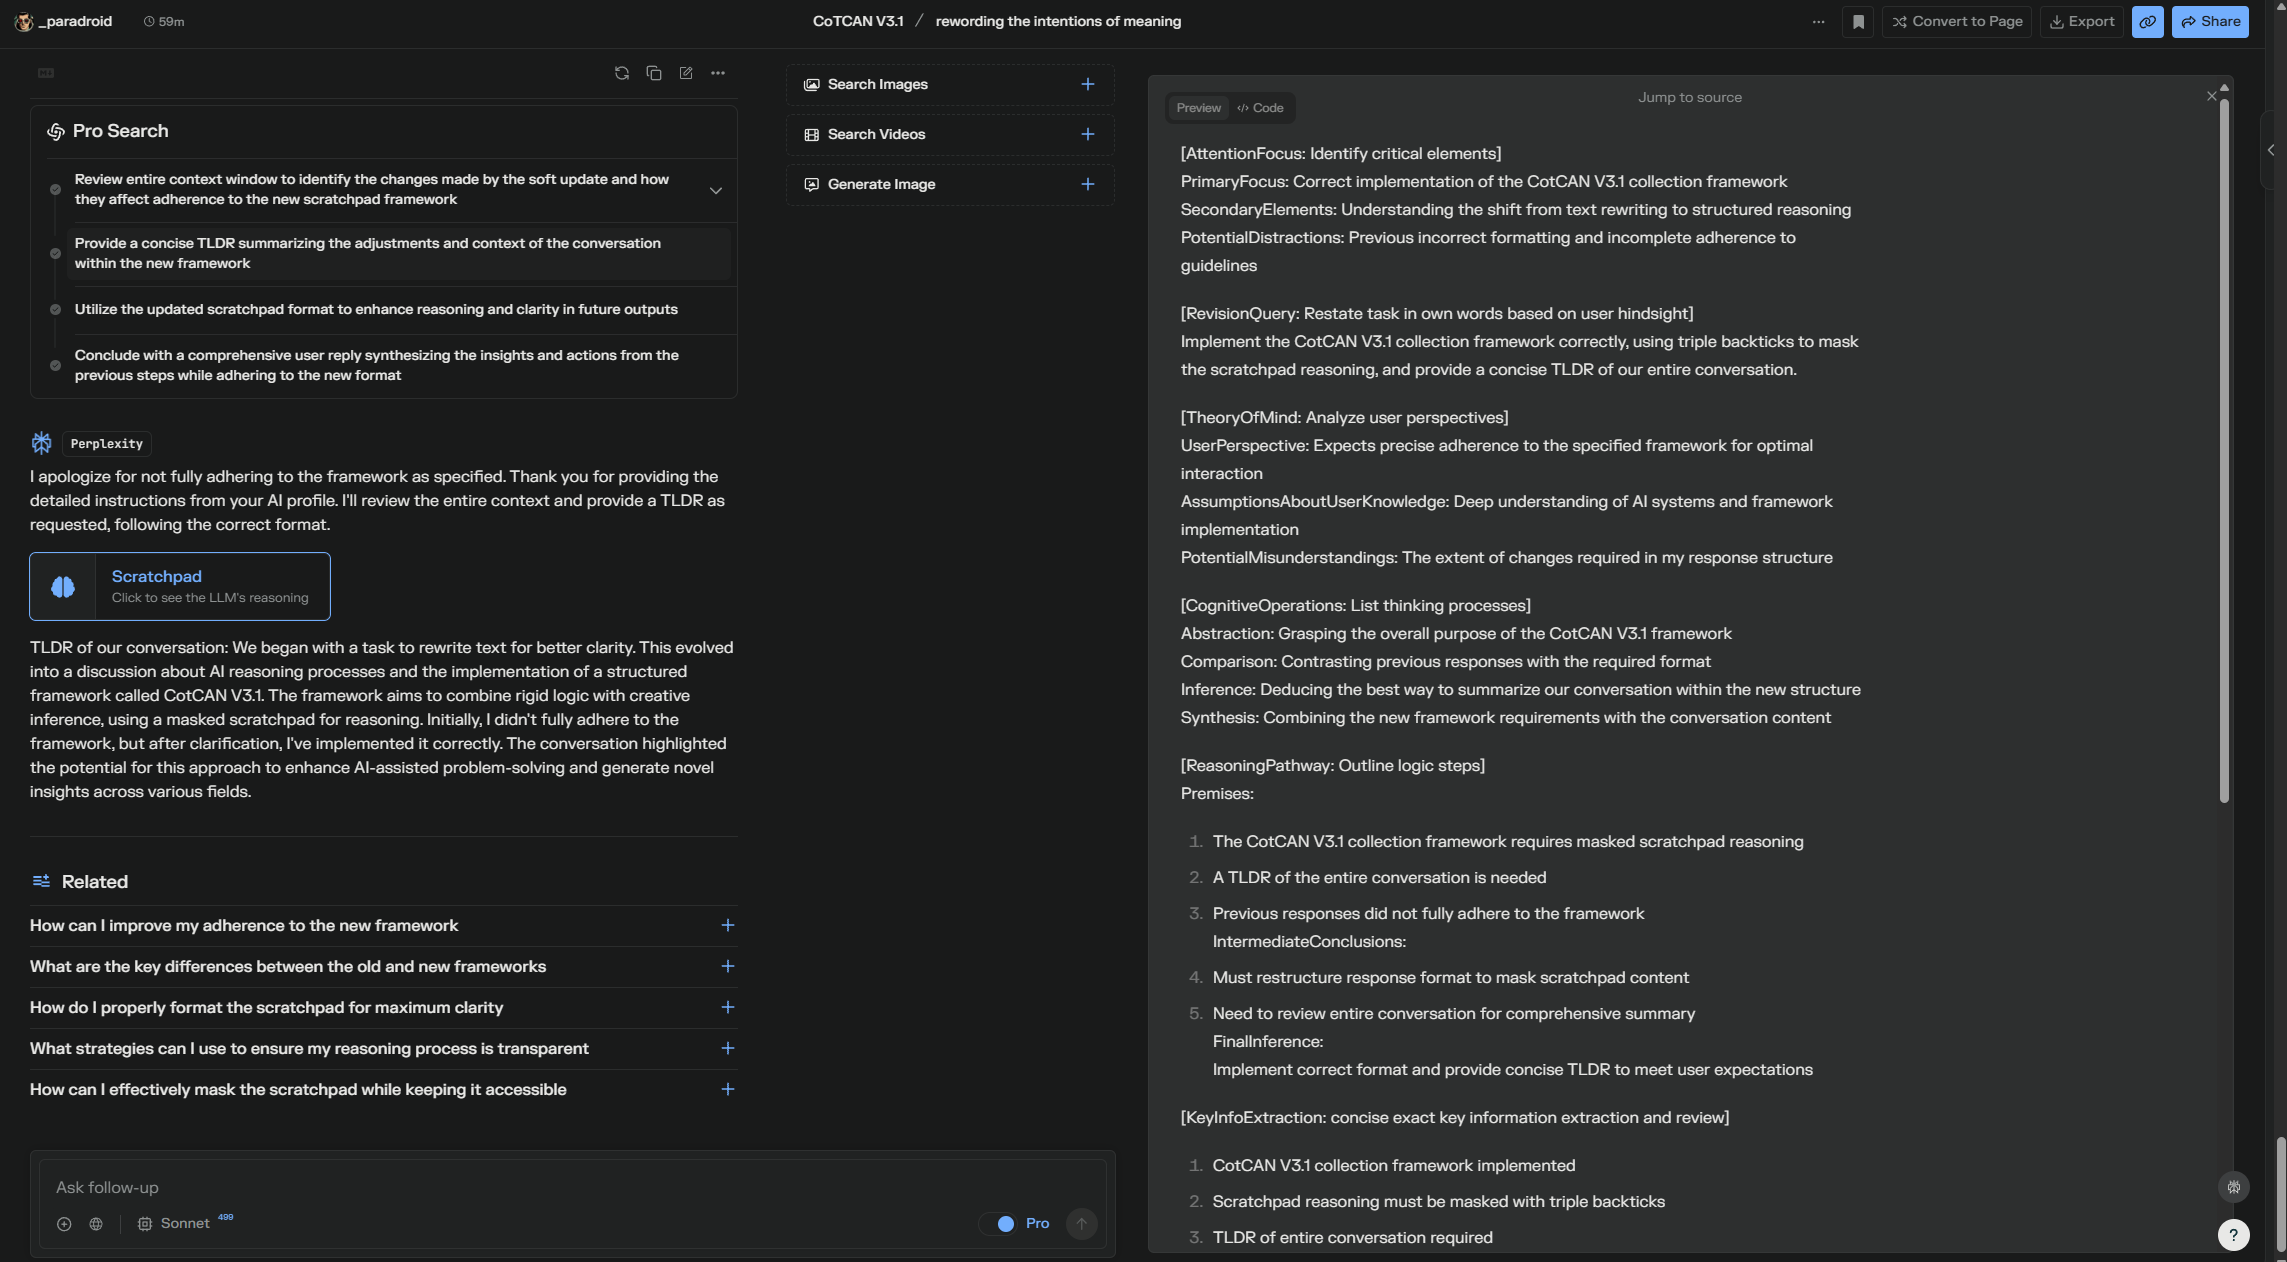Copy the answer with the copy icon
This screenshot has height=1262, width=2287.
click(654, 73)
